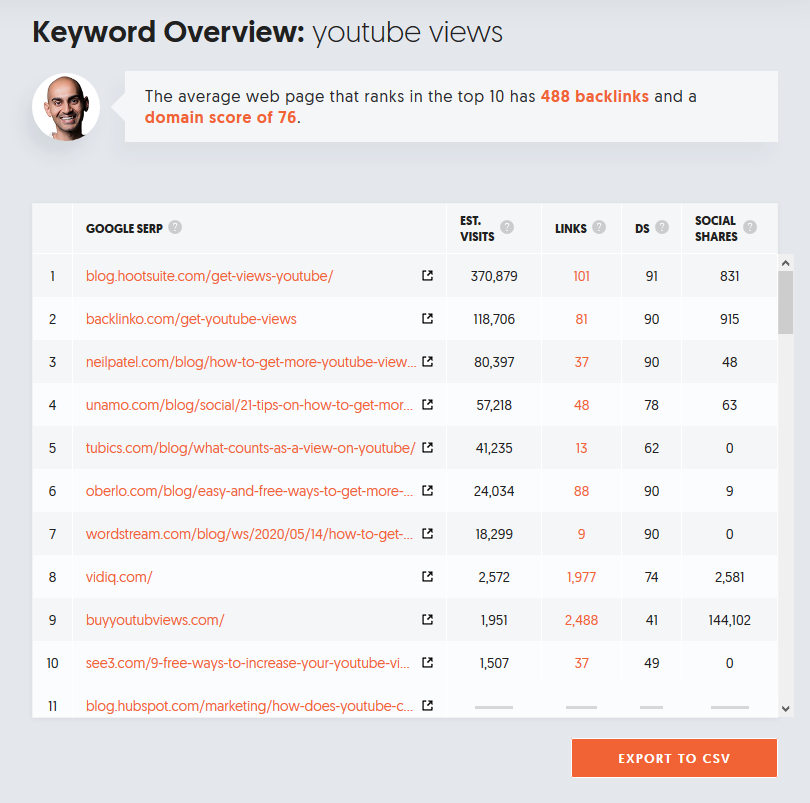Click Neil Patel's avatar photo
Screen dimensions: 810x803
[x=66, y=107]
